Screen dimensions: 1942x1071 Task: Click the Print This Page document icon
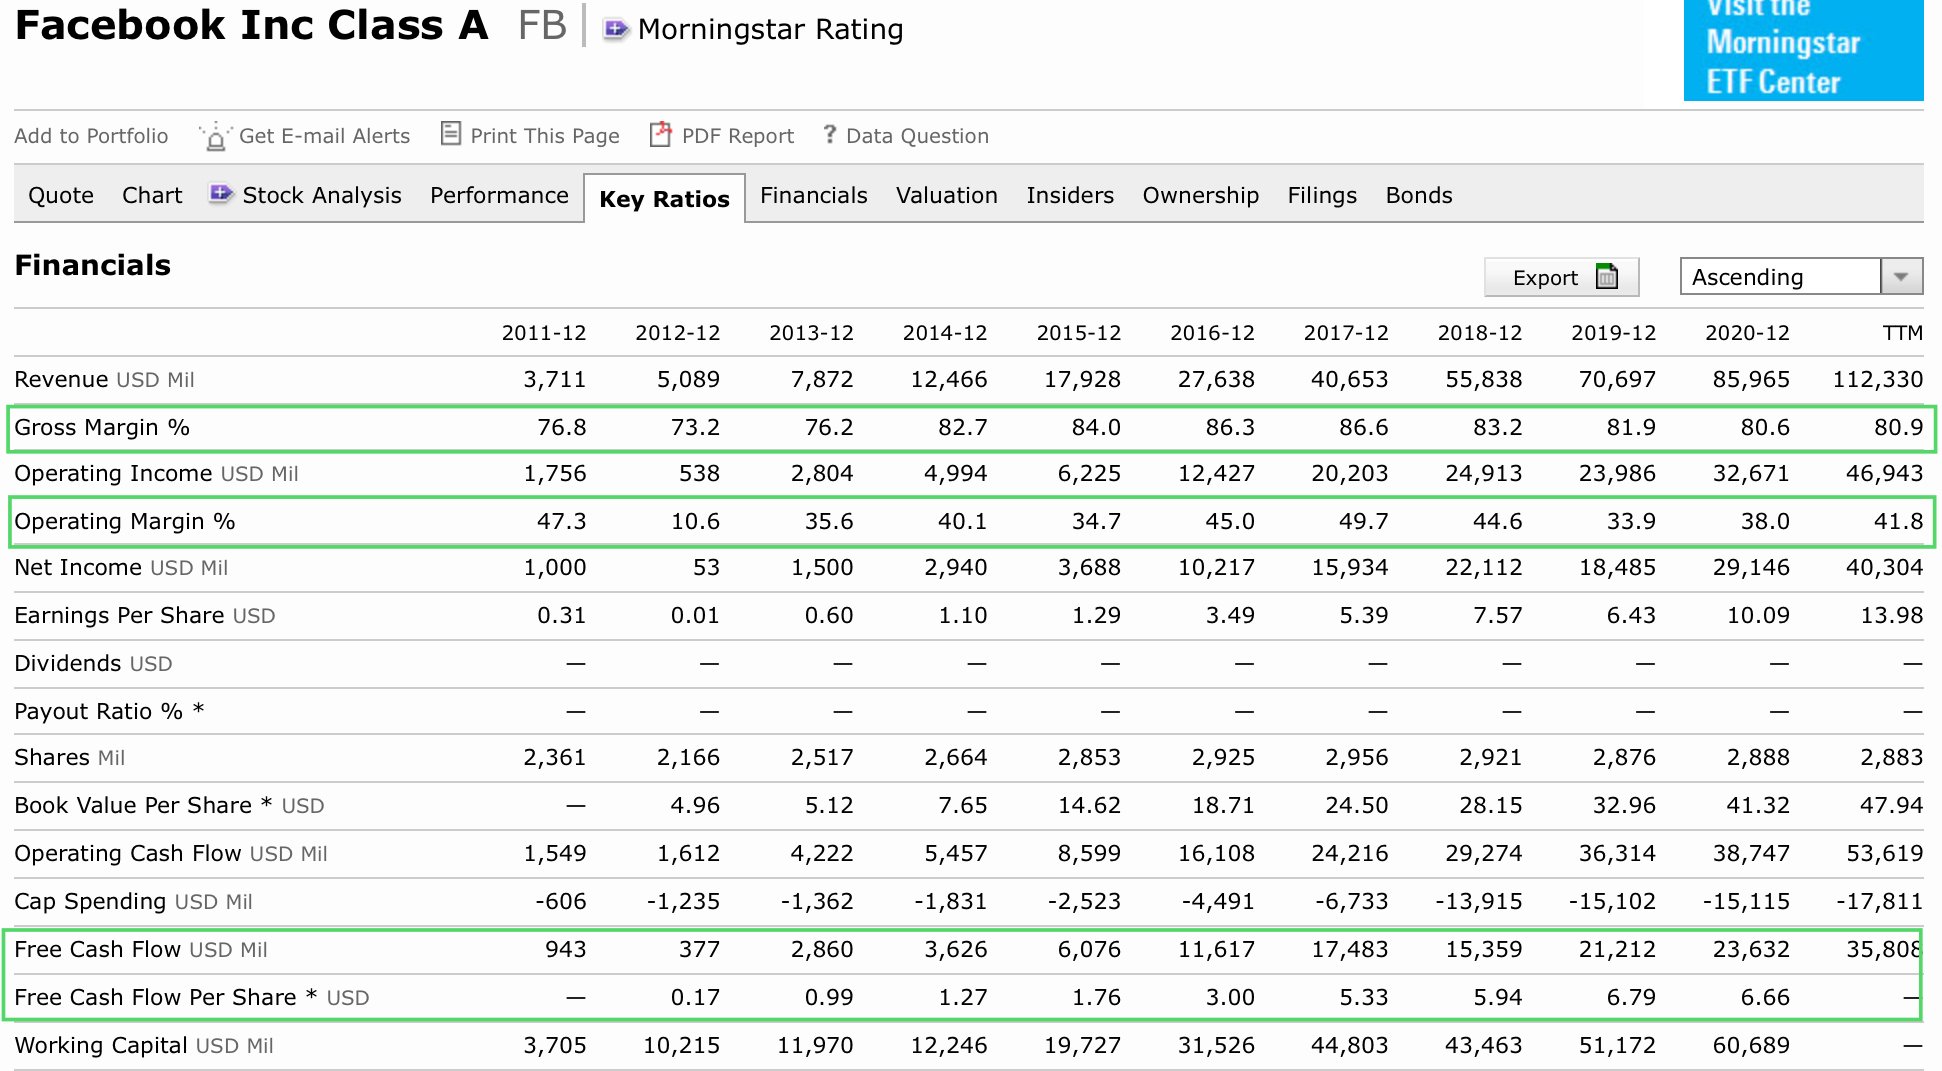point(451,133)
